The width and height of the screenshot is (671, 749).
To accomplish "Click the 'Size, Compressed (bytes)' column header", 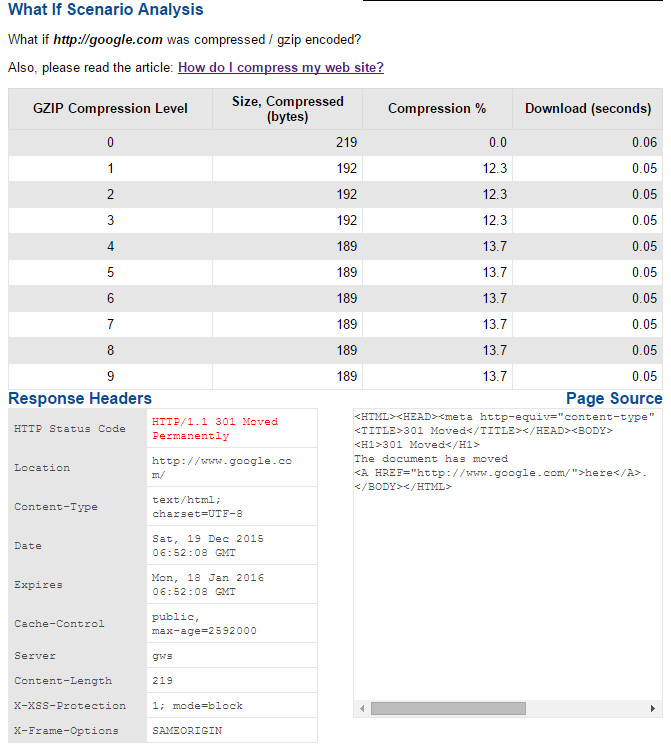I will click(288, 108).
